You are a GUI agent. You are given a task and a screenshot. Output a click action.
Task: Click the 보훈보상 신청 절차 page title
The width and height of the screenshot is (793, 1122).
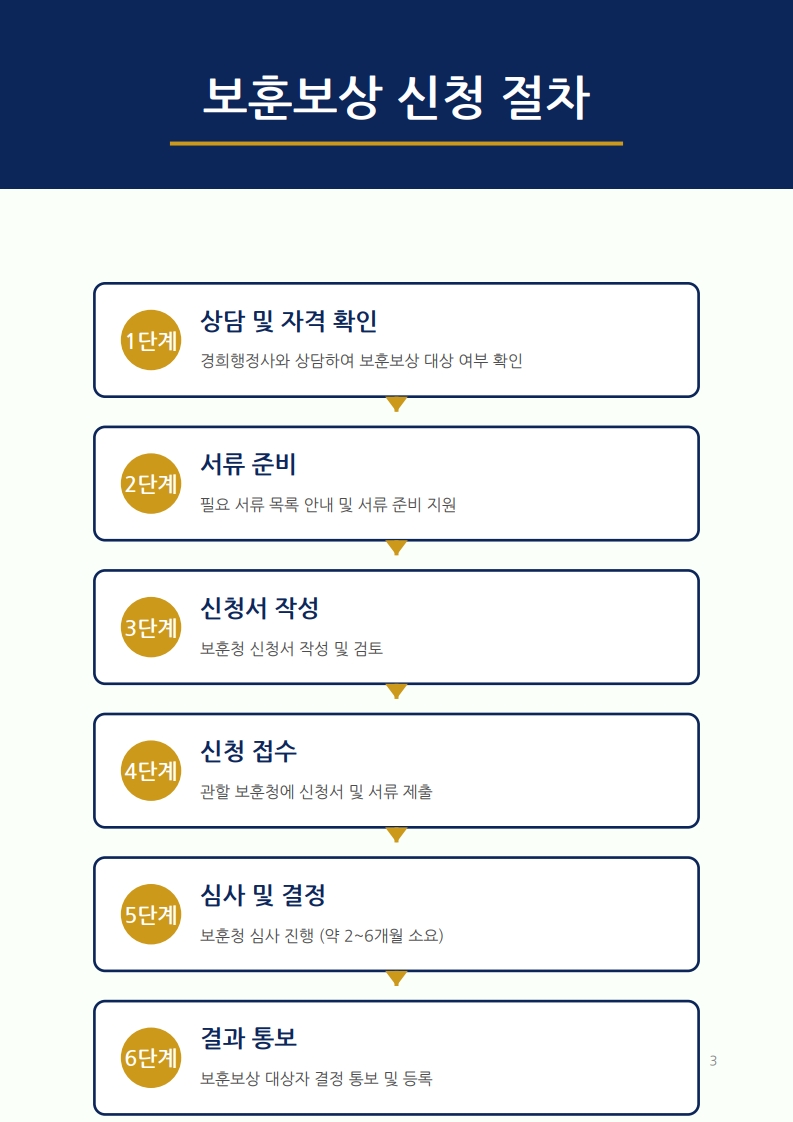pyautogui.click(x=396, y=98)
